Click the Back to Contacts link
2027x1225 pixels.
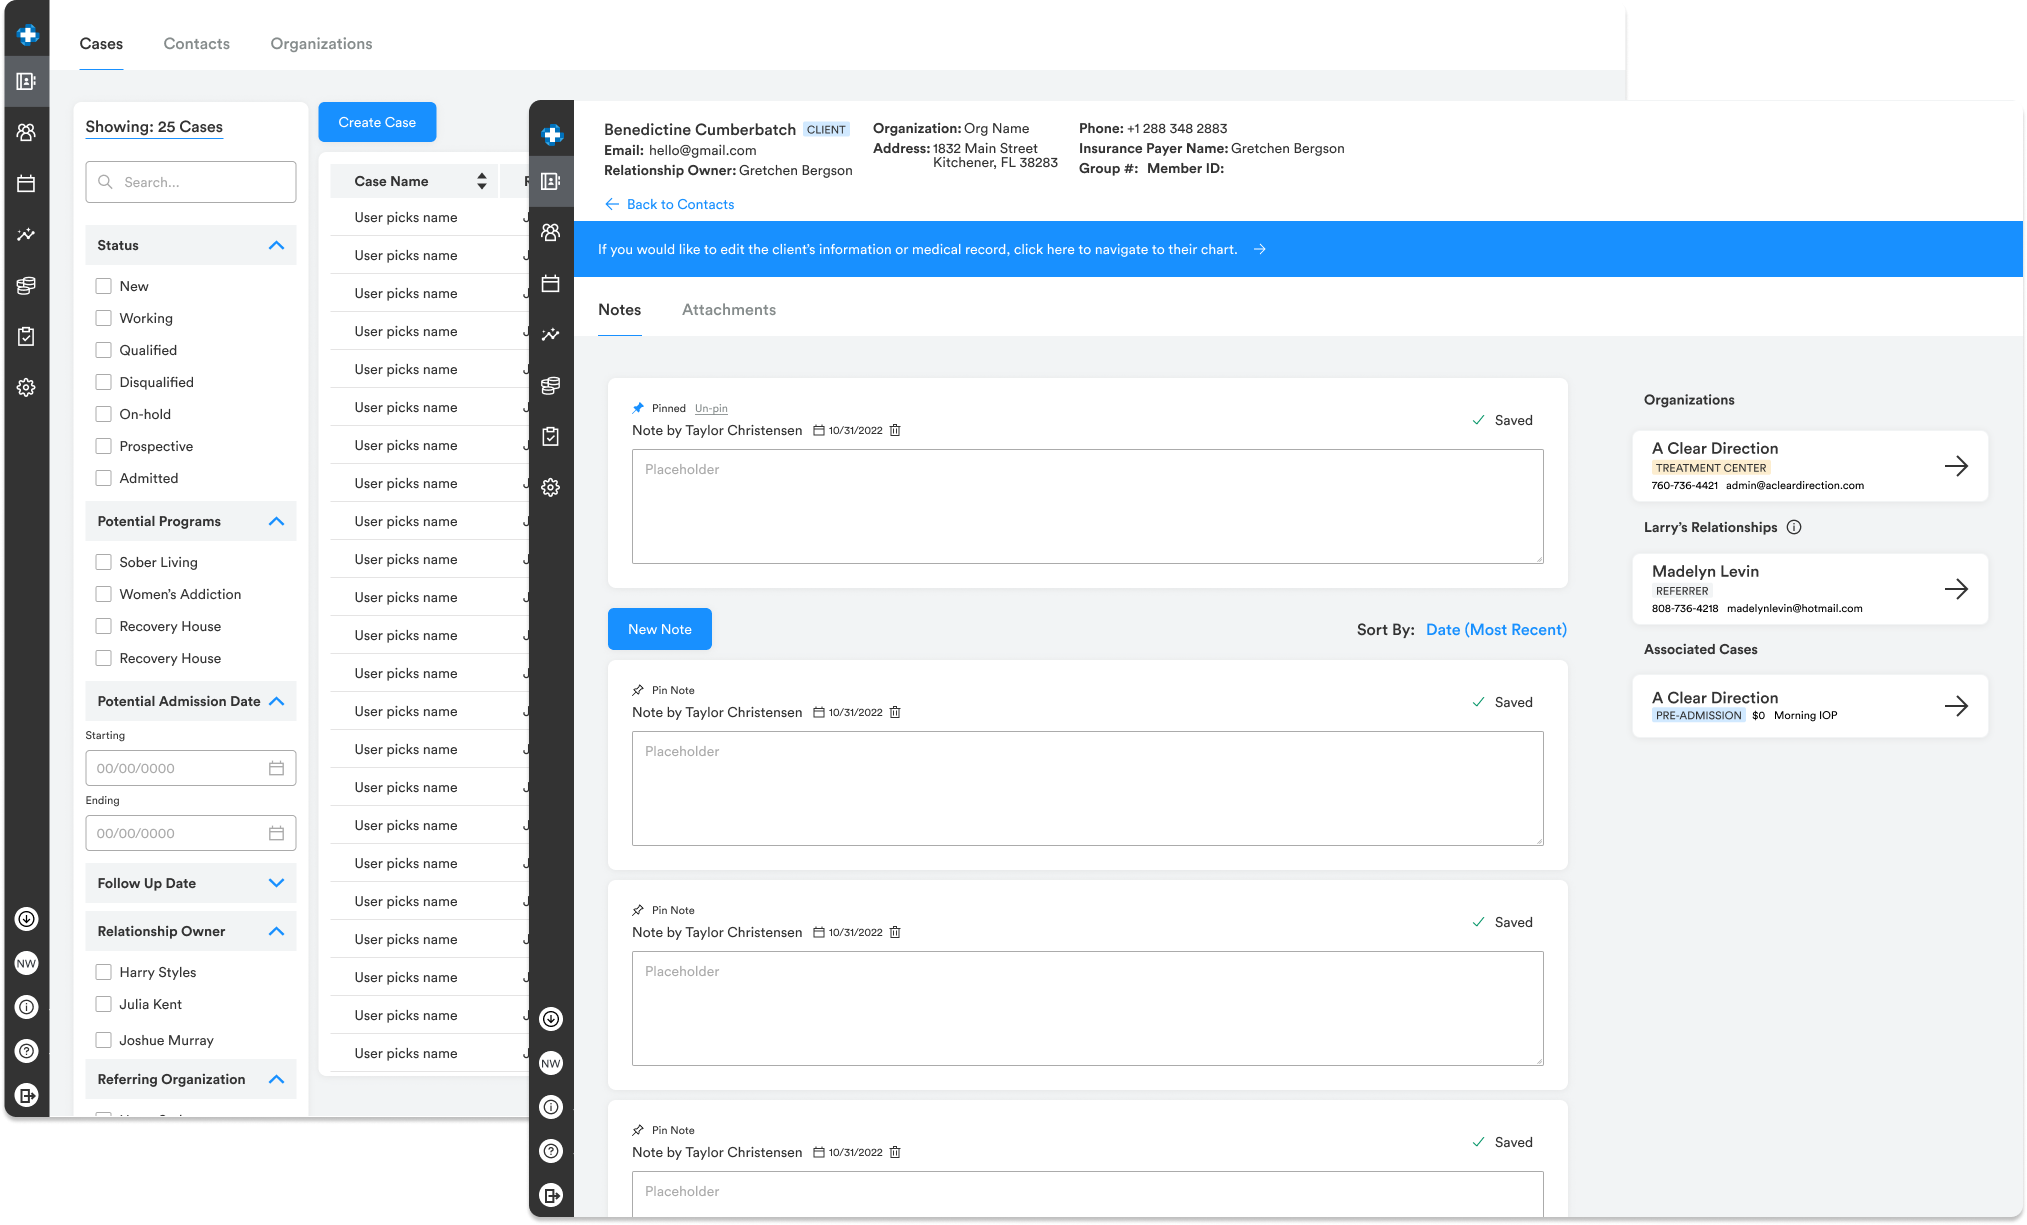[679, 204]
